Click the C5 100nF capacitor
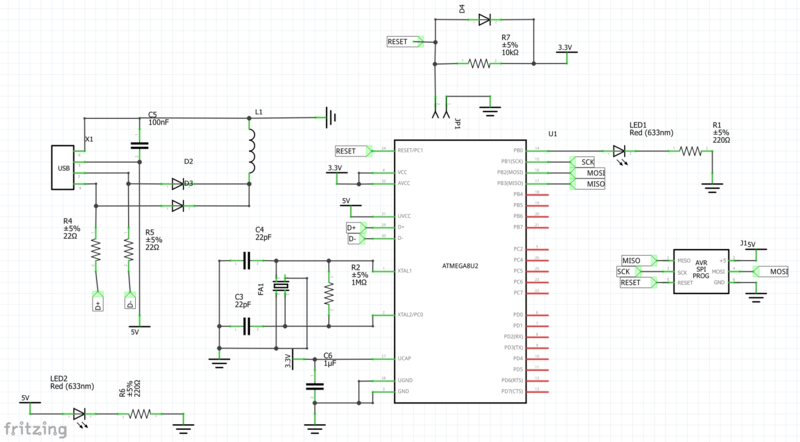 coord(140,144)
